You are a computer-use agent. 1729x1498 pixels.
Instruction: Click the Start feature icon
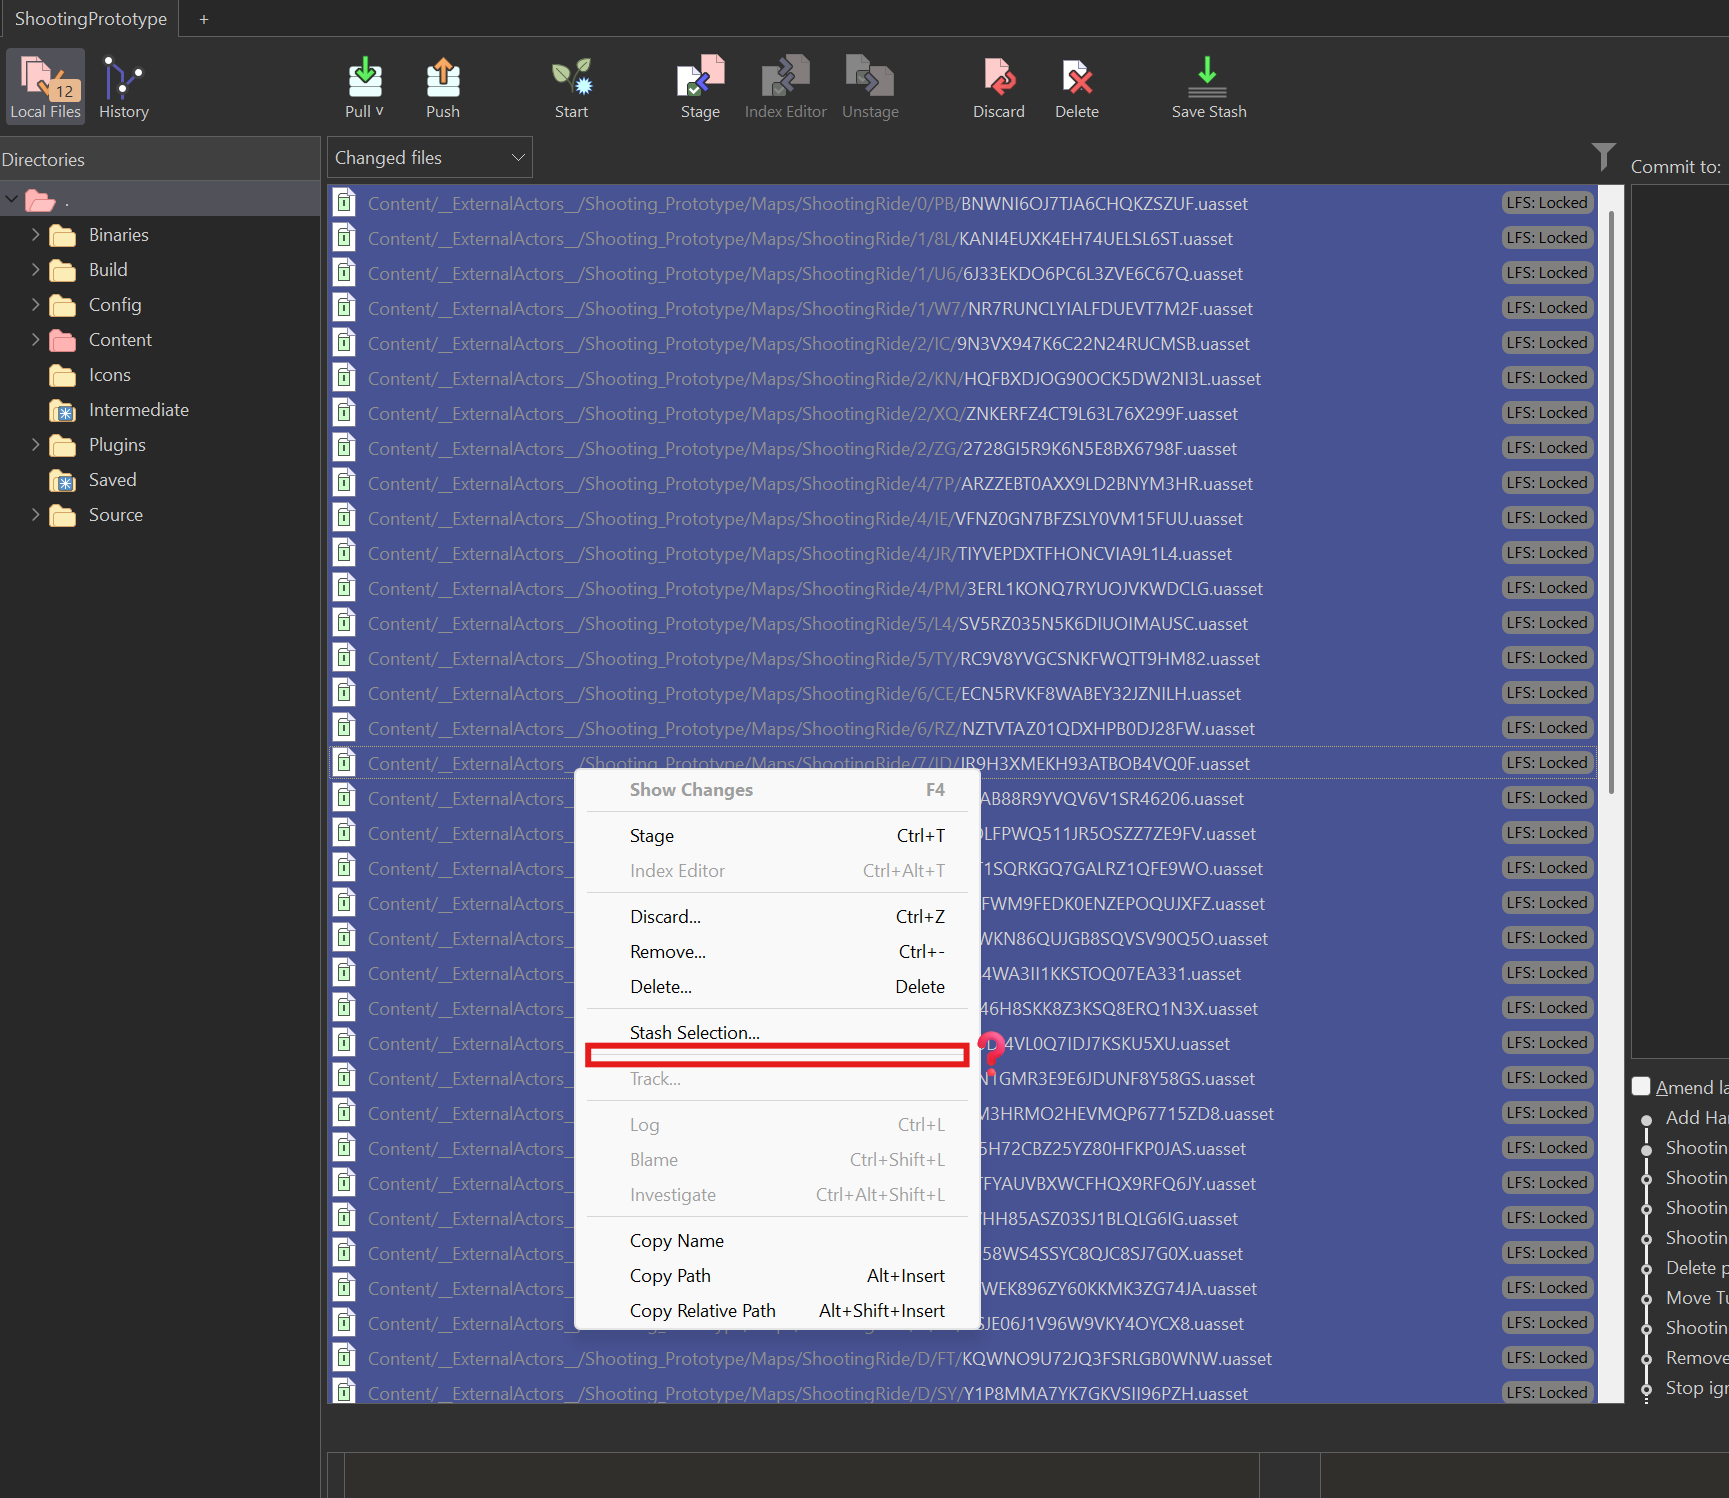pyautogui.click(x=572, y=78)
